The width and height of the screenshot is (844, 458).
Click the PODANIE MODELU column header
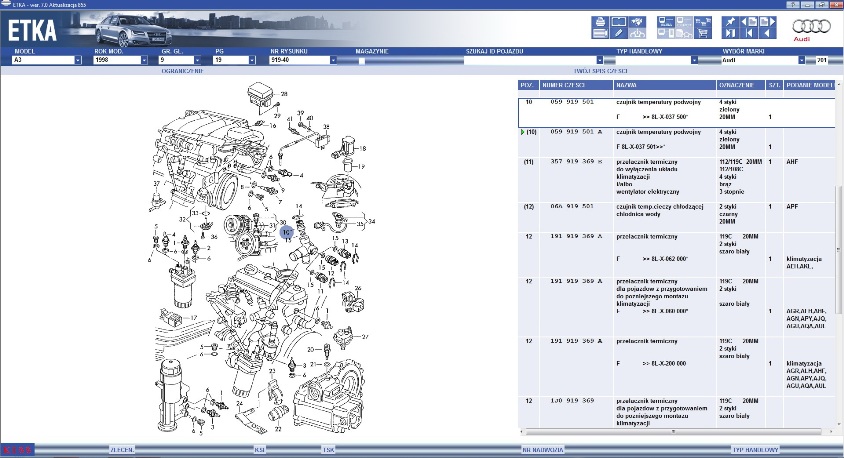809,85
